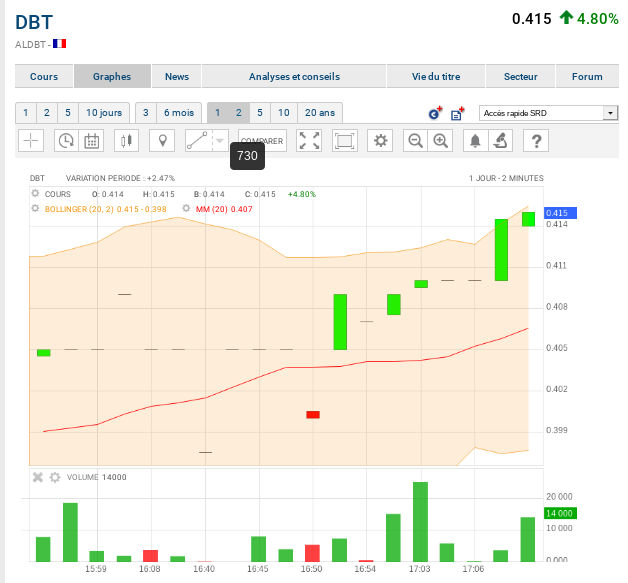Open the Accès rapide SRD dropdown

[548, 113]
